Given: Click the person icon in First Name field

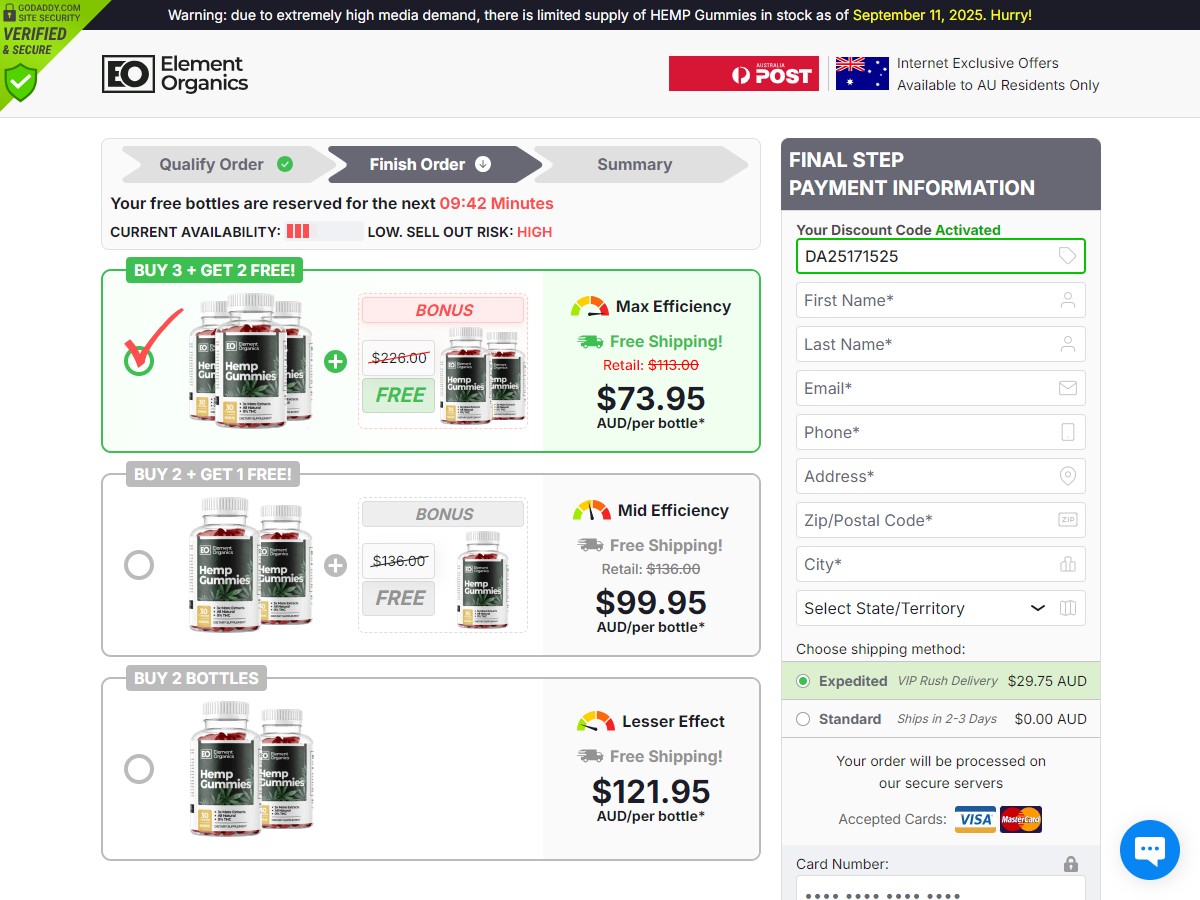Looking at the screenshot, I should tap(1068, 300).
